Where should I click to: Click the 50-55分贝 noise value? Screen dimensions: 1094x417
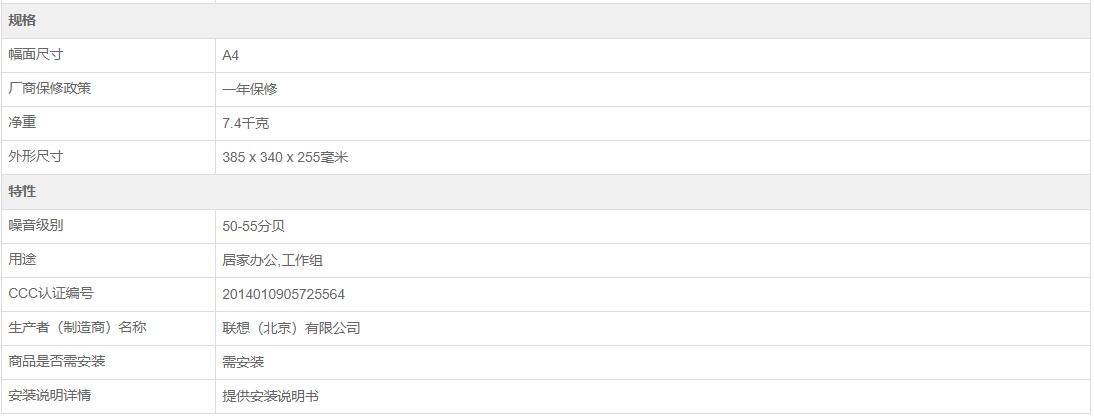coord(255,226)
